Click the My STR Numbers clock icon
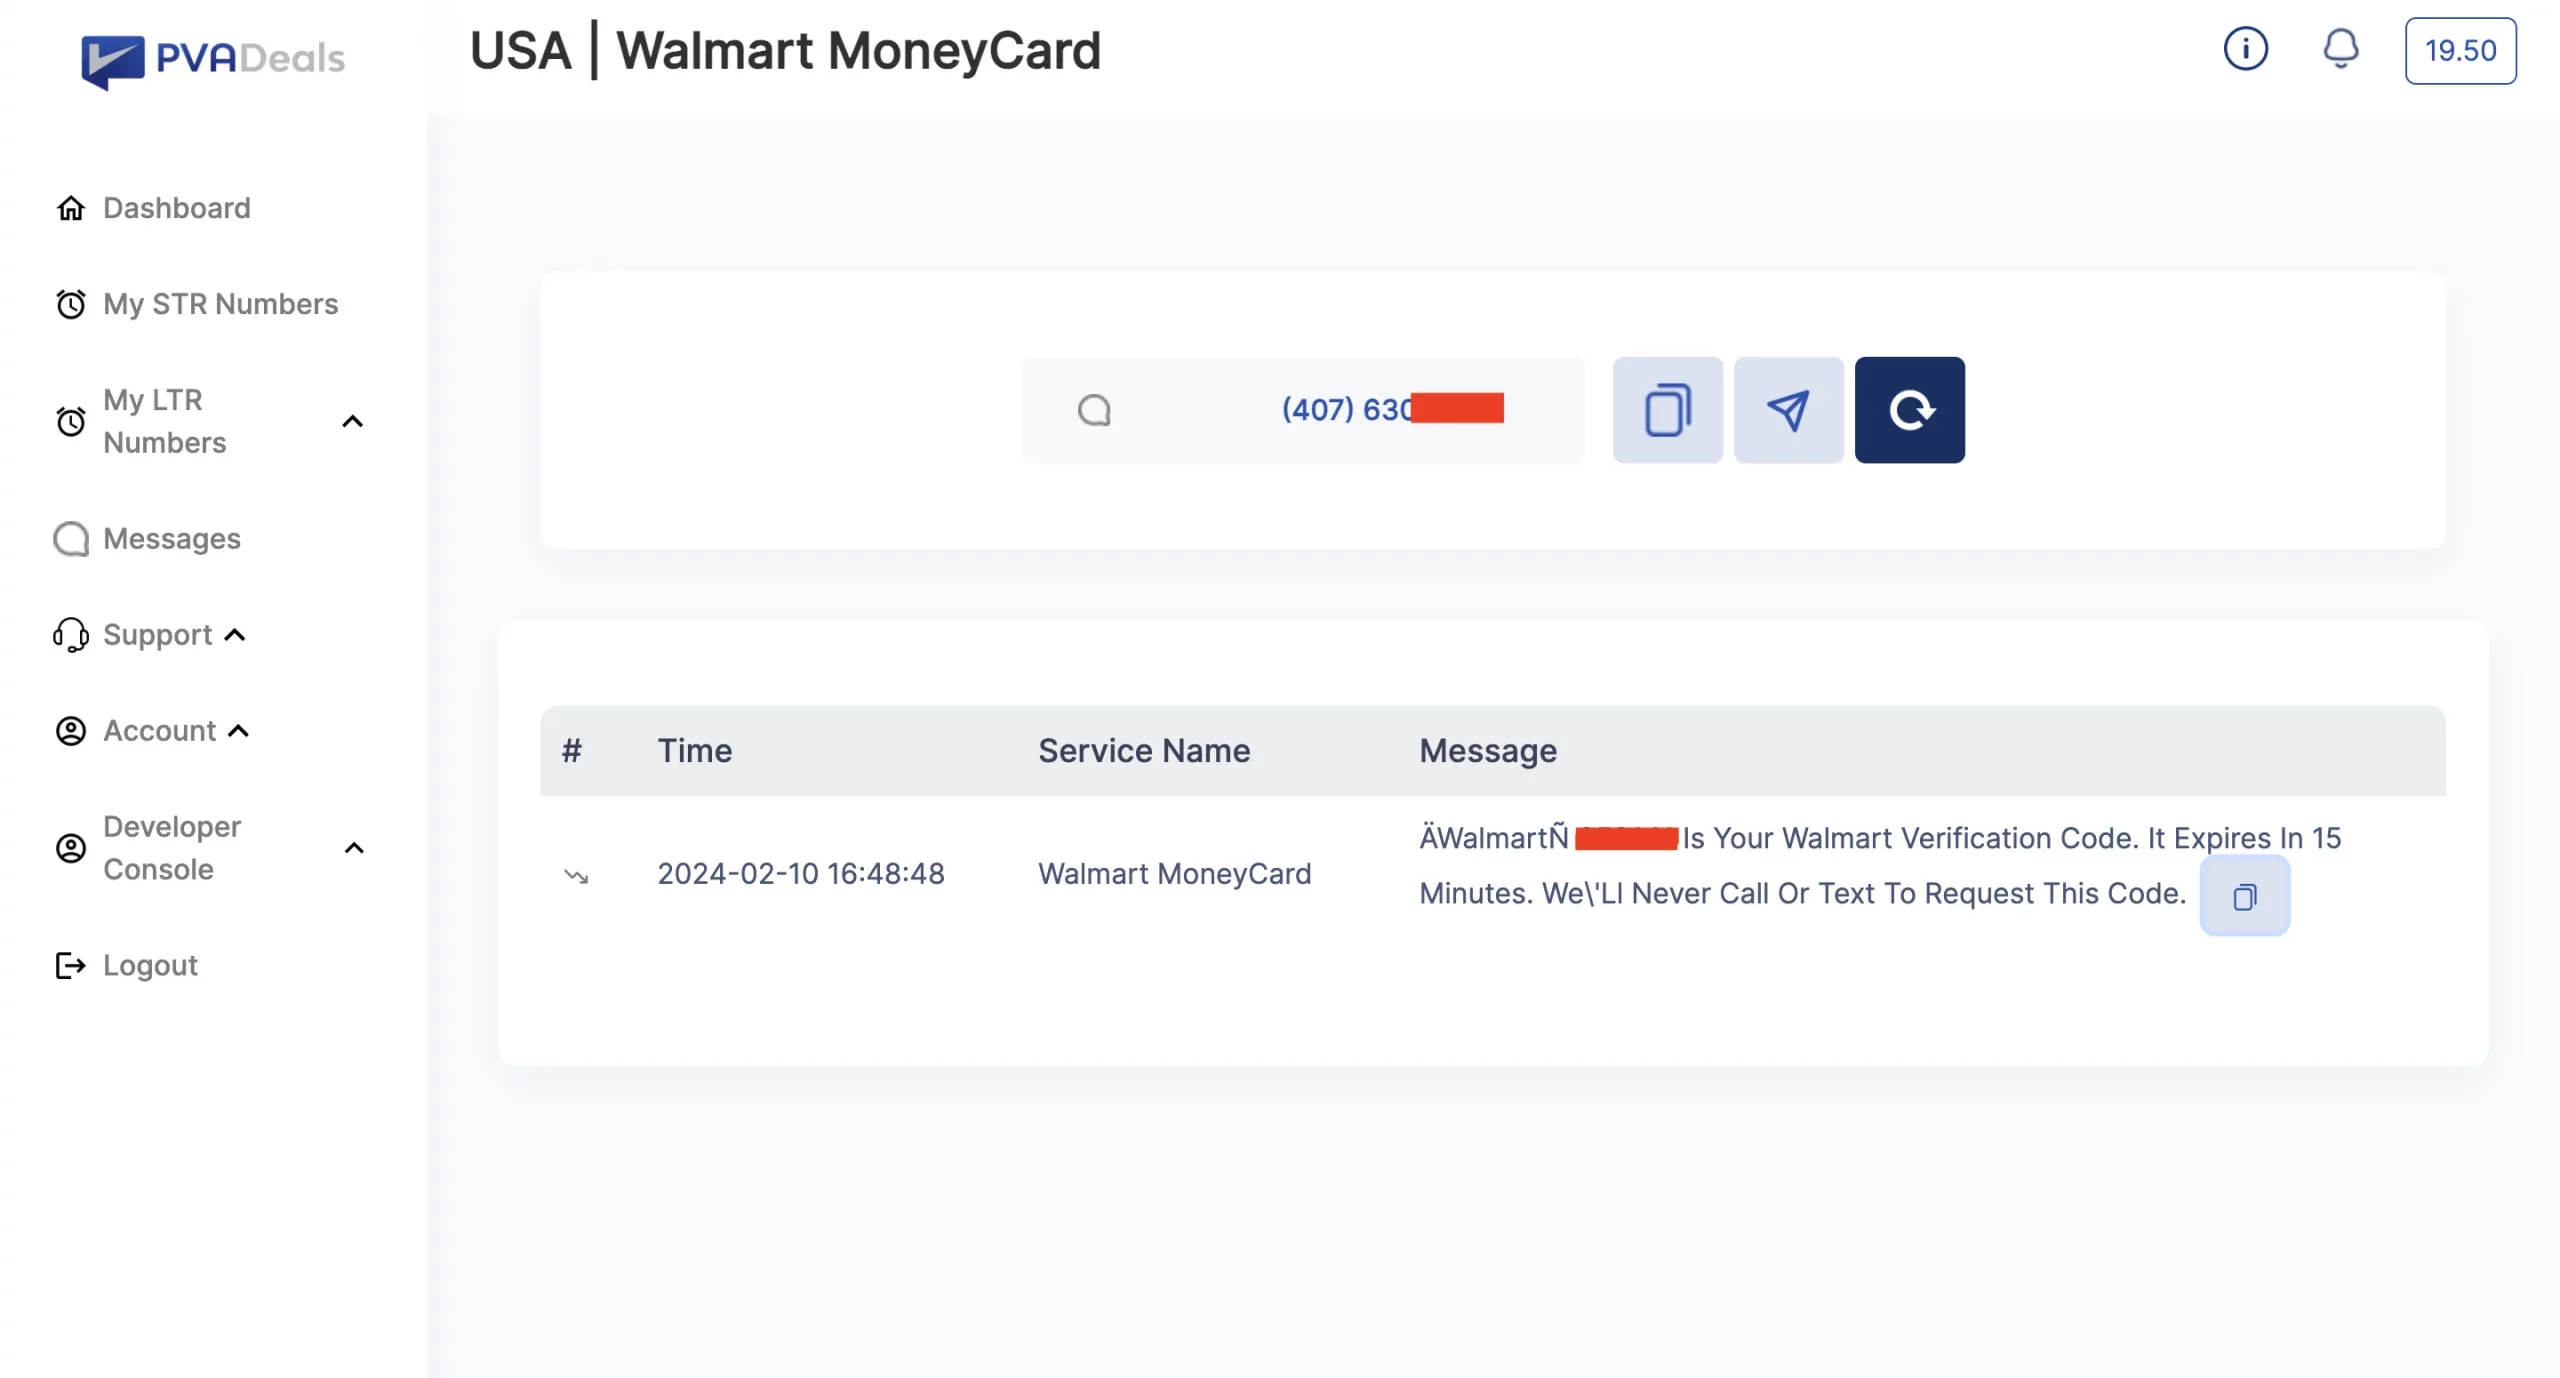 pyautogui.click(x=71, y=304)
